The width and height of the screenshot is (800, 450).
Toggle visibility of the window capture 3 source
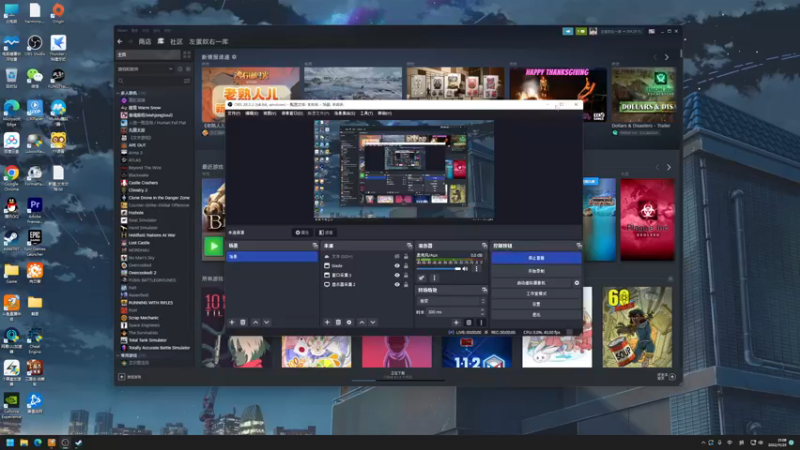397,275
